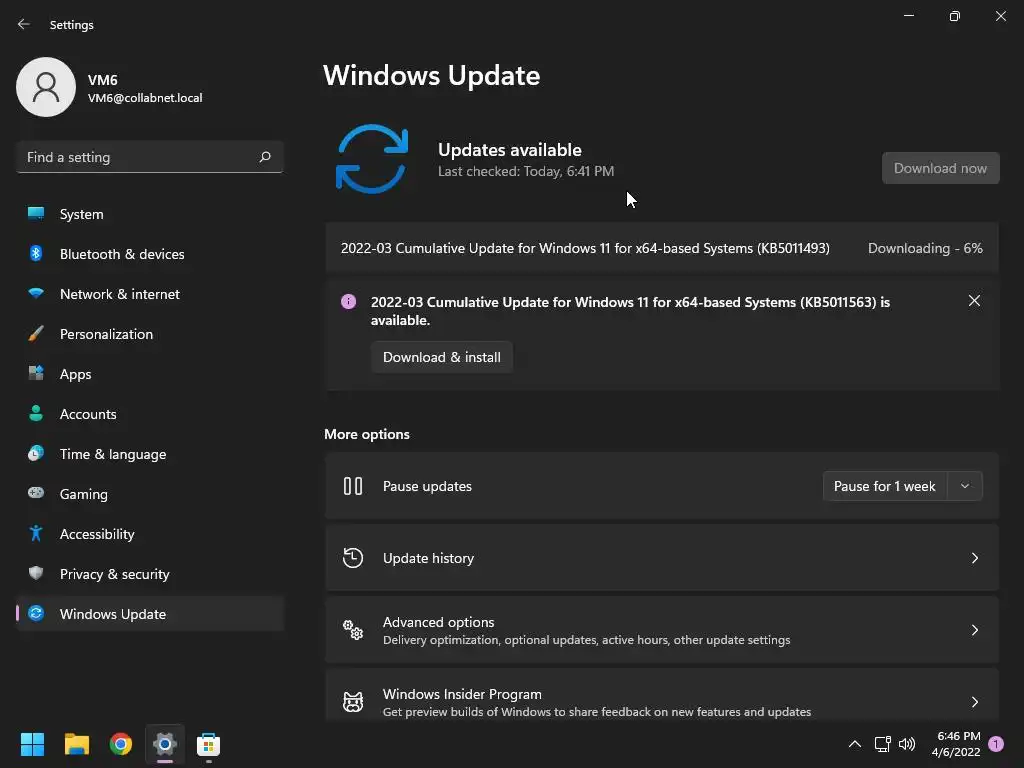
Task: Select Bluetooth & devices in sidebar
Action: tap(150, 253)
